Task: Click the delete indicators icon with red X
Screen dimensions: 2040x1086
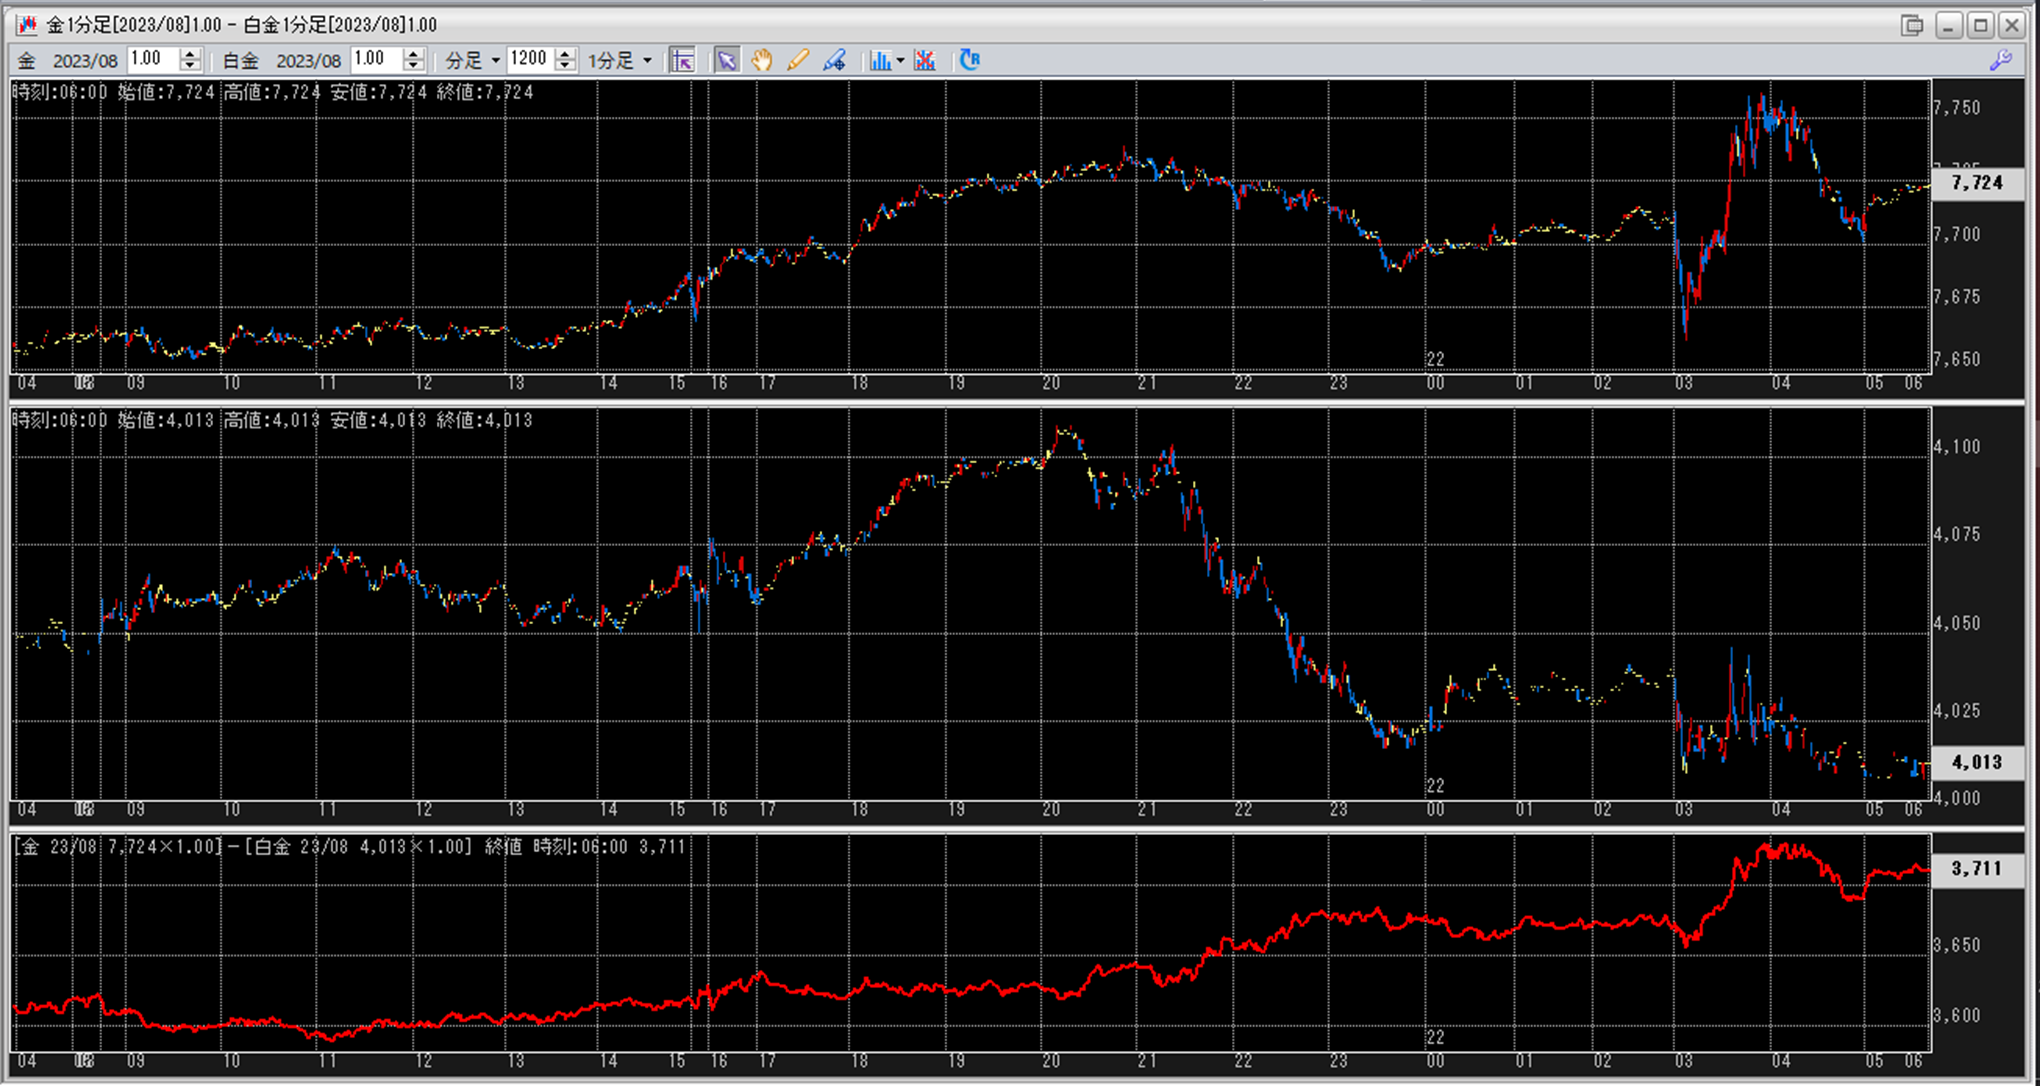Action: (x=925, y=60)
